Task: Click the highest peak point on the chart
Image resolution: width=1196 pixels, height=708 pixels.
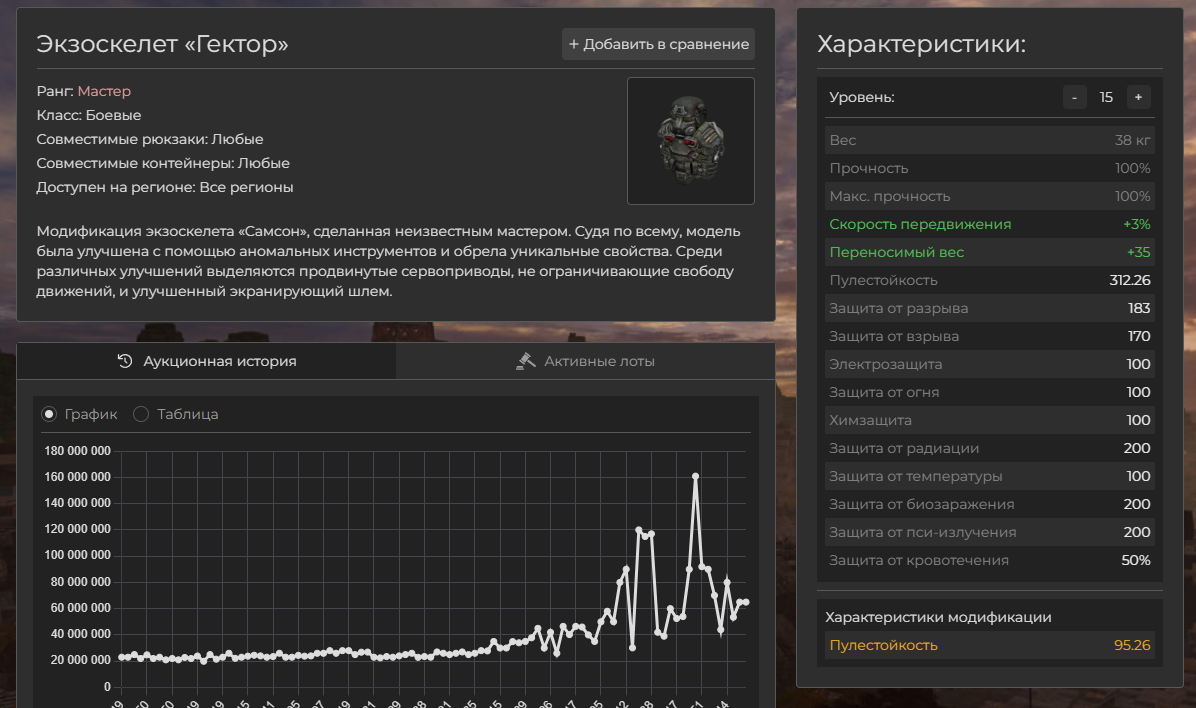Action: pyautogui.click(x=695, y=476)
